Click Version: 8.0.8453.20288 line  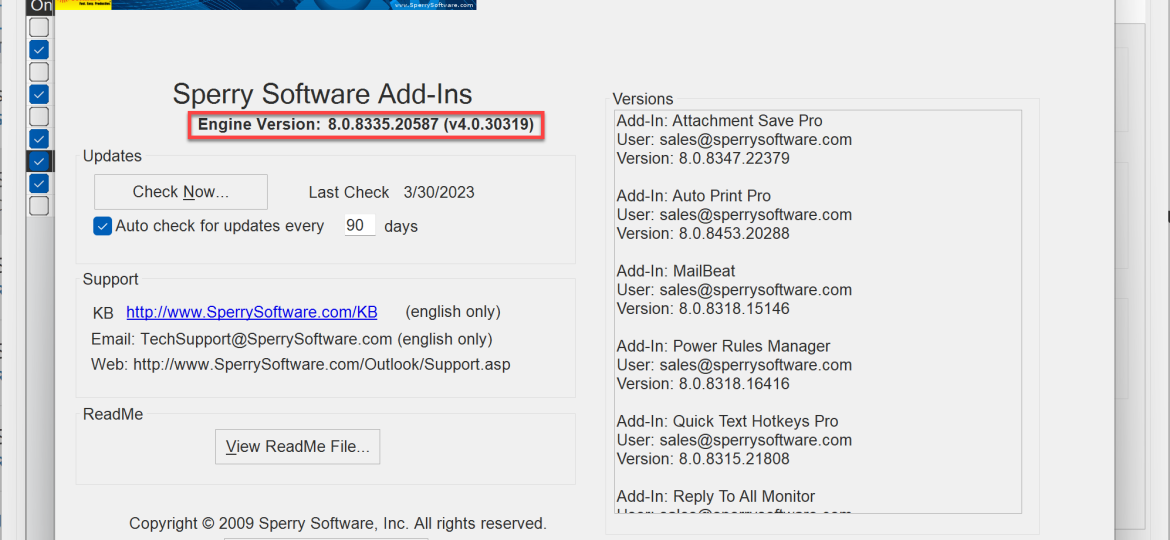tap(703, 233)
